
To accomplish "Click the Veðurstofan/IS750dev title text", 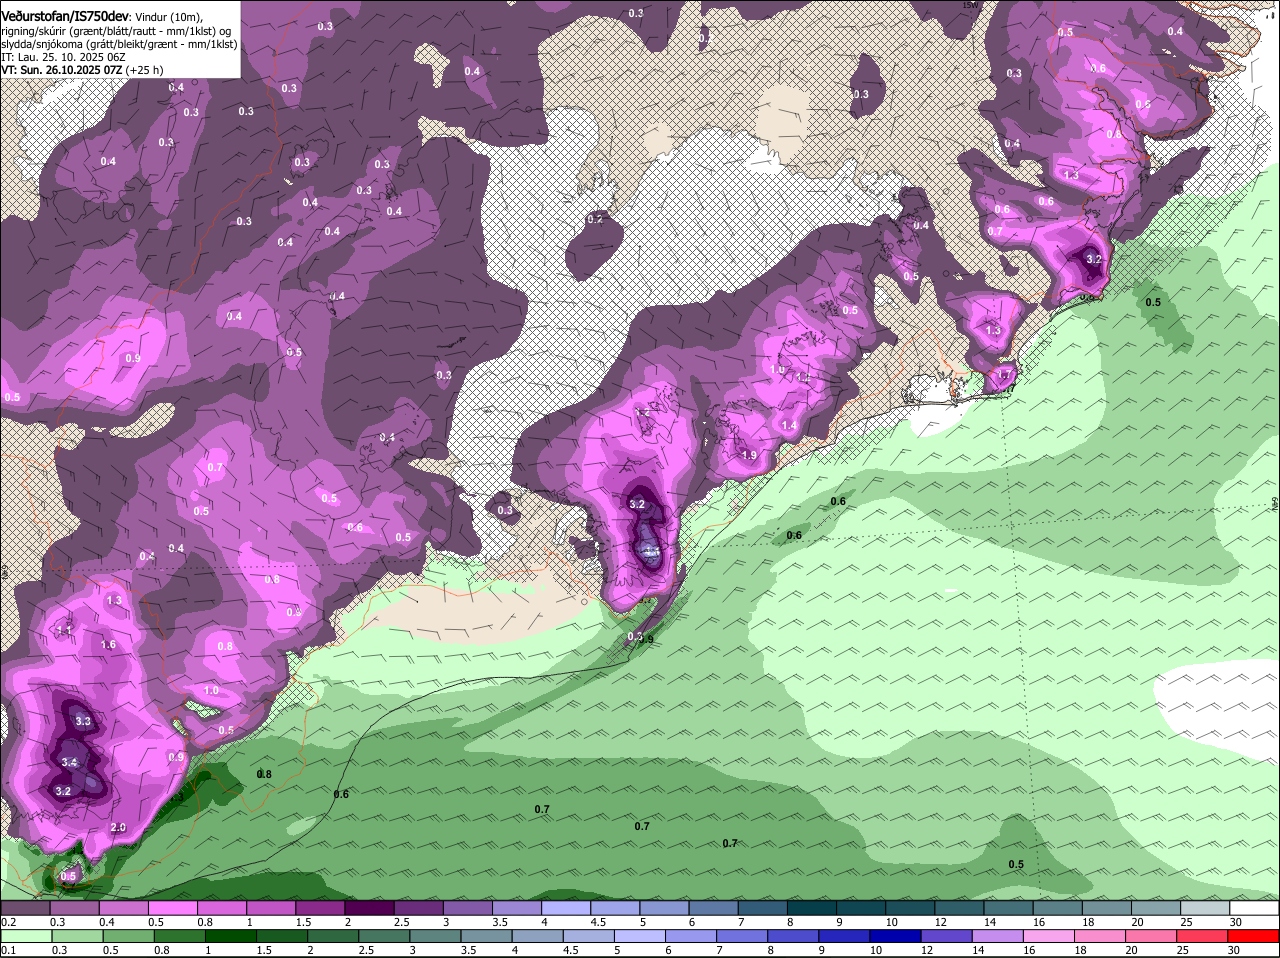I will (x=65, y=16).
